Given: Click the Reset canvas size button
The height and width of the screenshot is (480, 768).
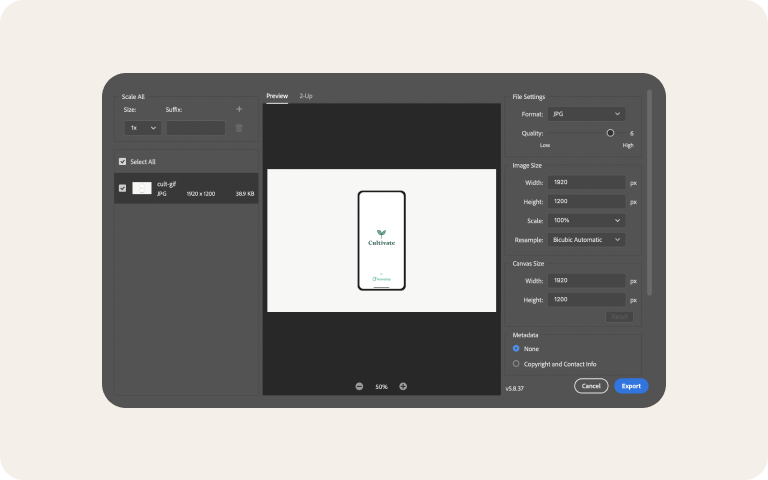Looking at the screenshot, I should 620,317.
